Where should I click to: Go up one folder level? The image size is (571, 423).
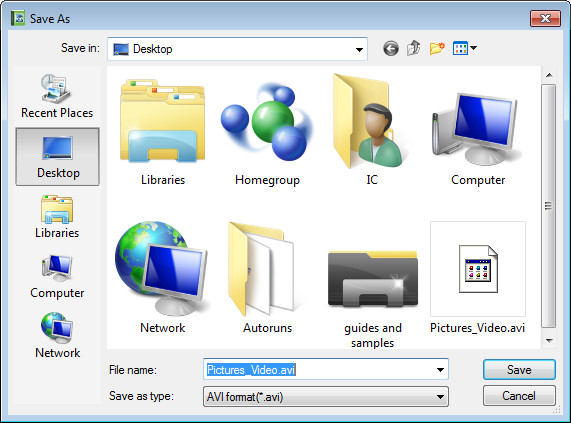(414, 48)
